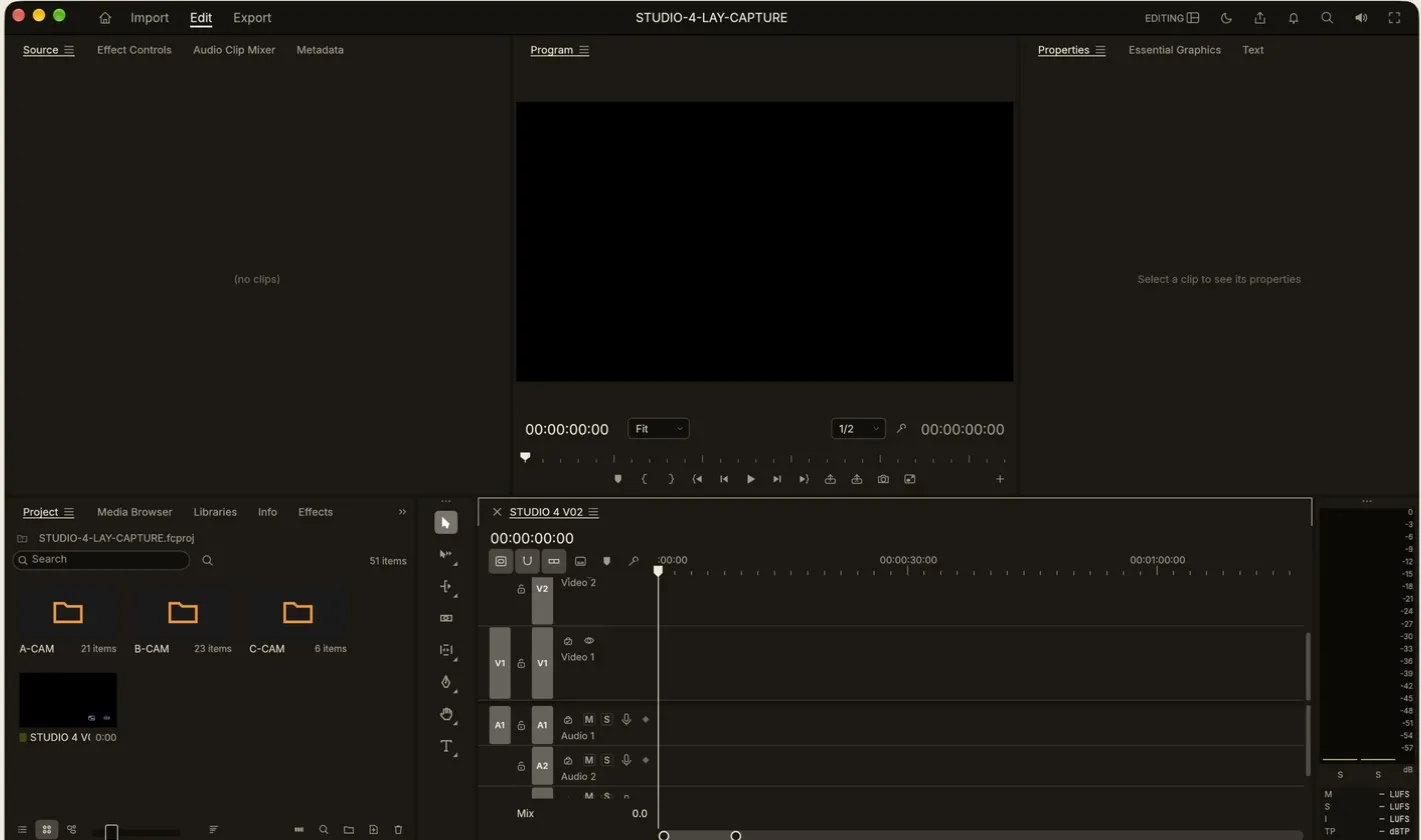Screen dimensions: 1421x840
Task: Click the Mark In bracket button
Action: (x=645, y=479)
